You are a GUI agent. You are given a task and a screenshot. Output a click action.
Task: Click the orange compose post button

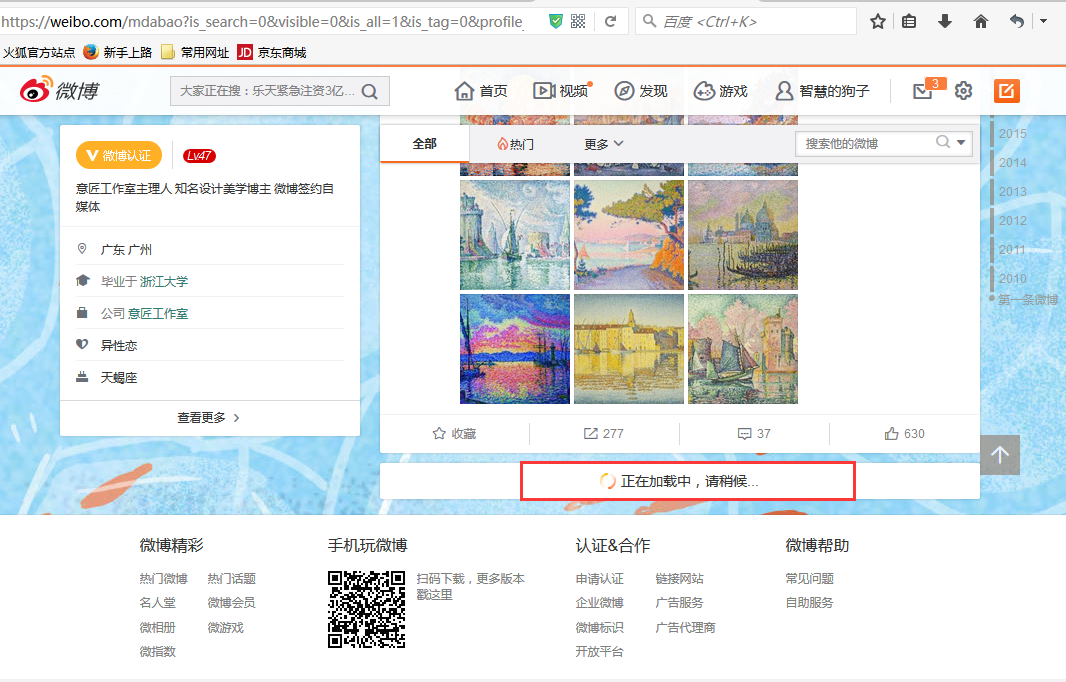coord(1007,90)
